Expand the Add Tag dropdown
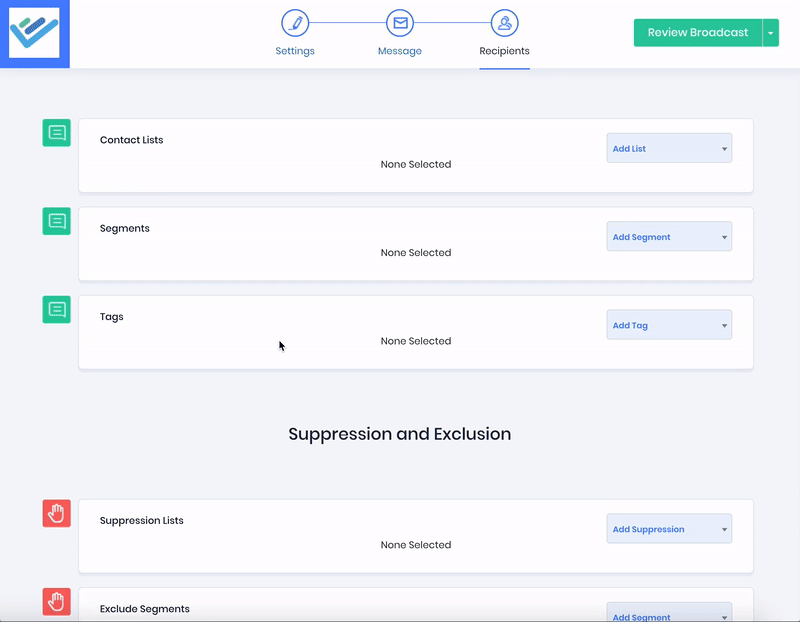Viewport: 800px width, 622px height. click(x=669, y=325)
